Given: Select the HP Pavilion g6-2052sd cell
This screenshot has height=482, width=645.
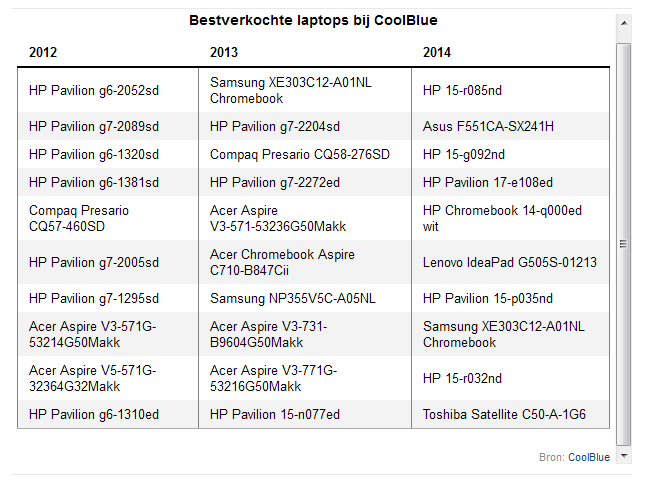Looking at the screenshot, I should (94, 90).
